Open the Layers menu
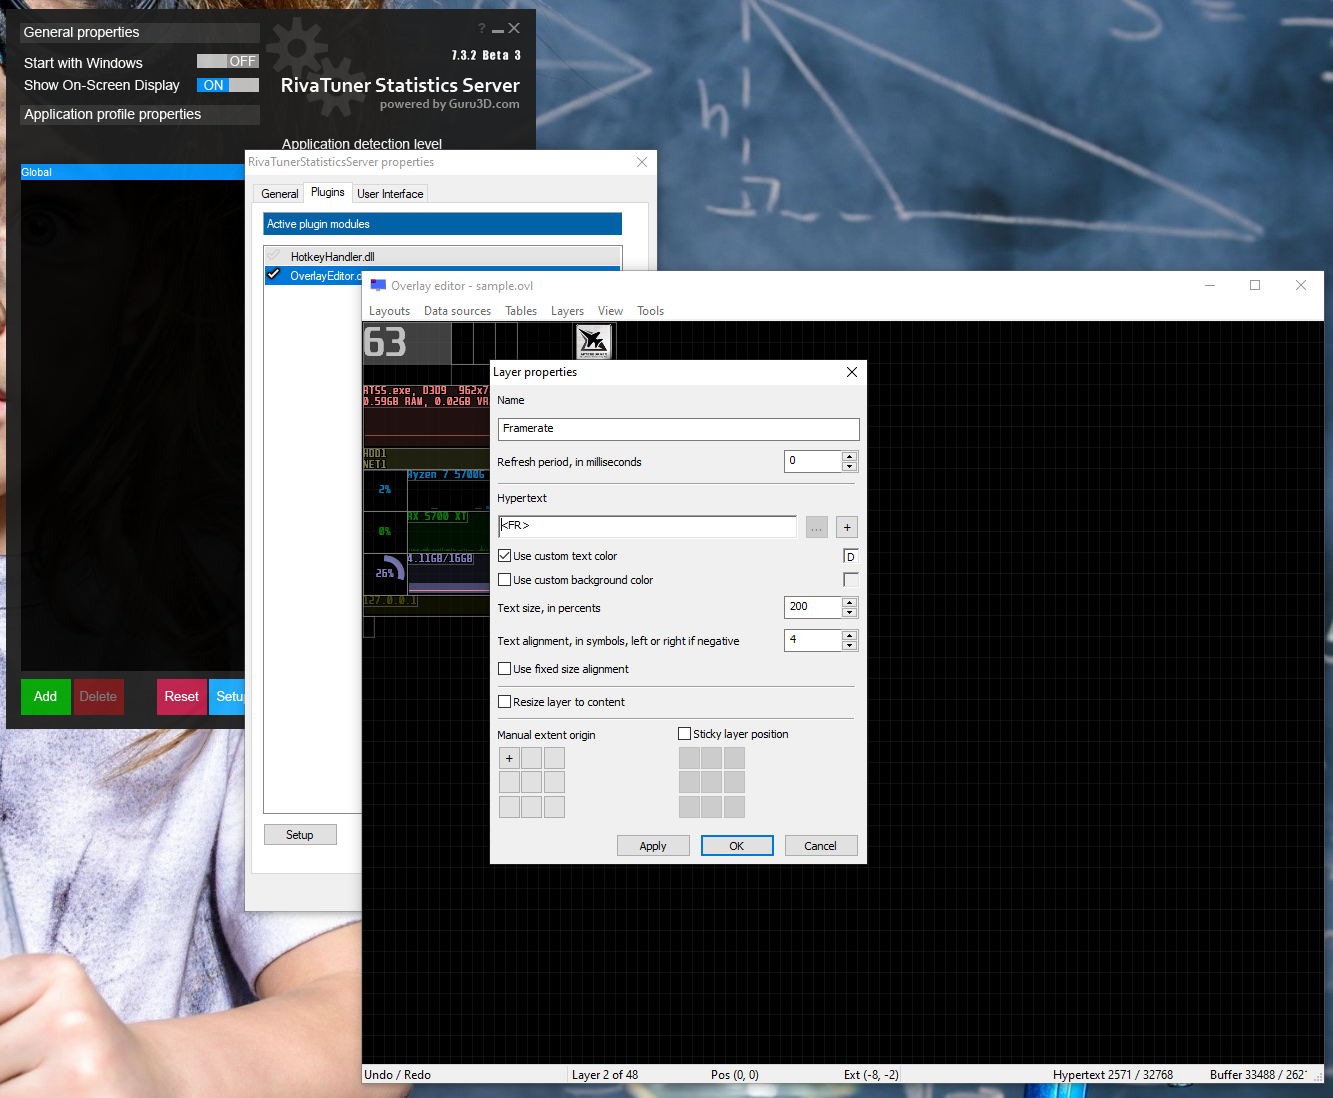Image resolution: width=1333 pixels, height=1098 pixels. pos(568,311)
